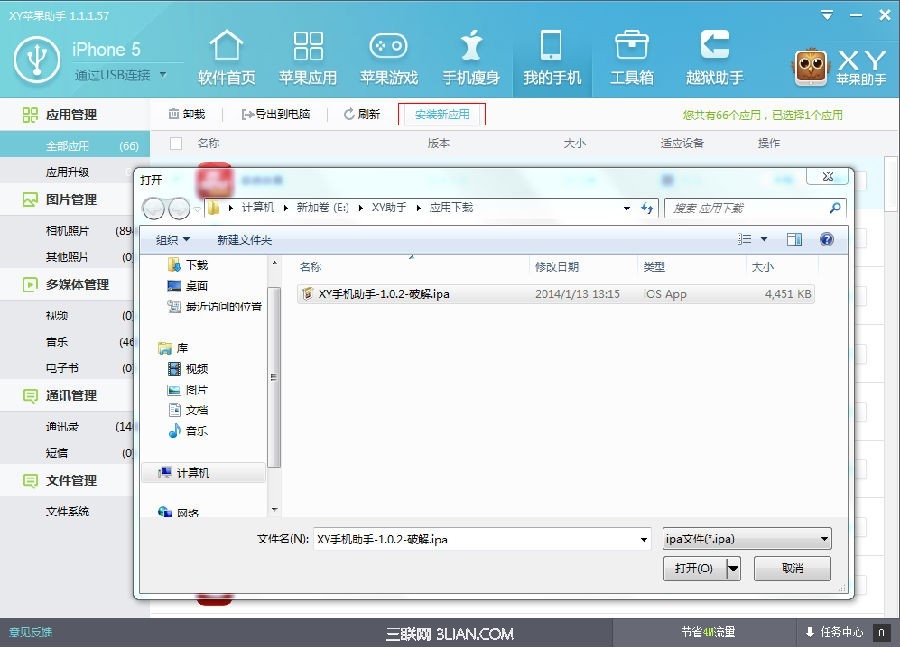The width and height of the screenshot is (900, 647).
Task: Select 文件系统 in the sidebar
Action: (68, 511)
